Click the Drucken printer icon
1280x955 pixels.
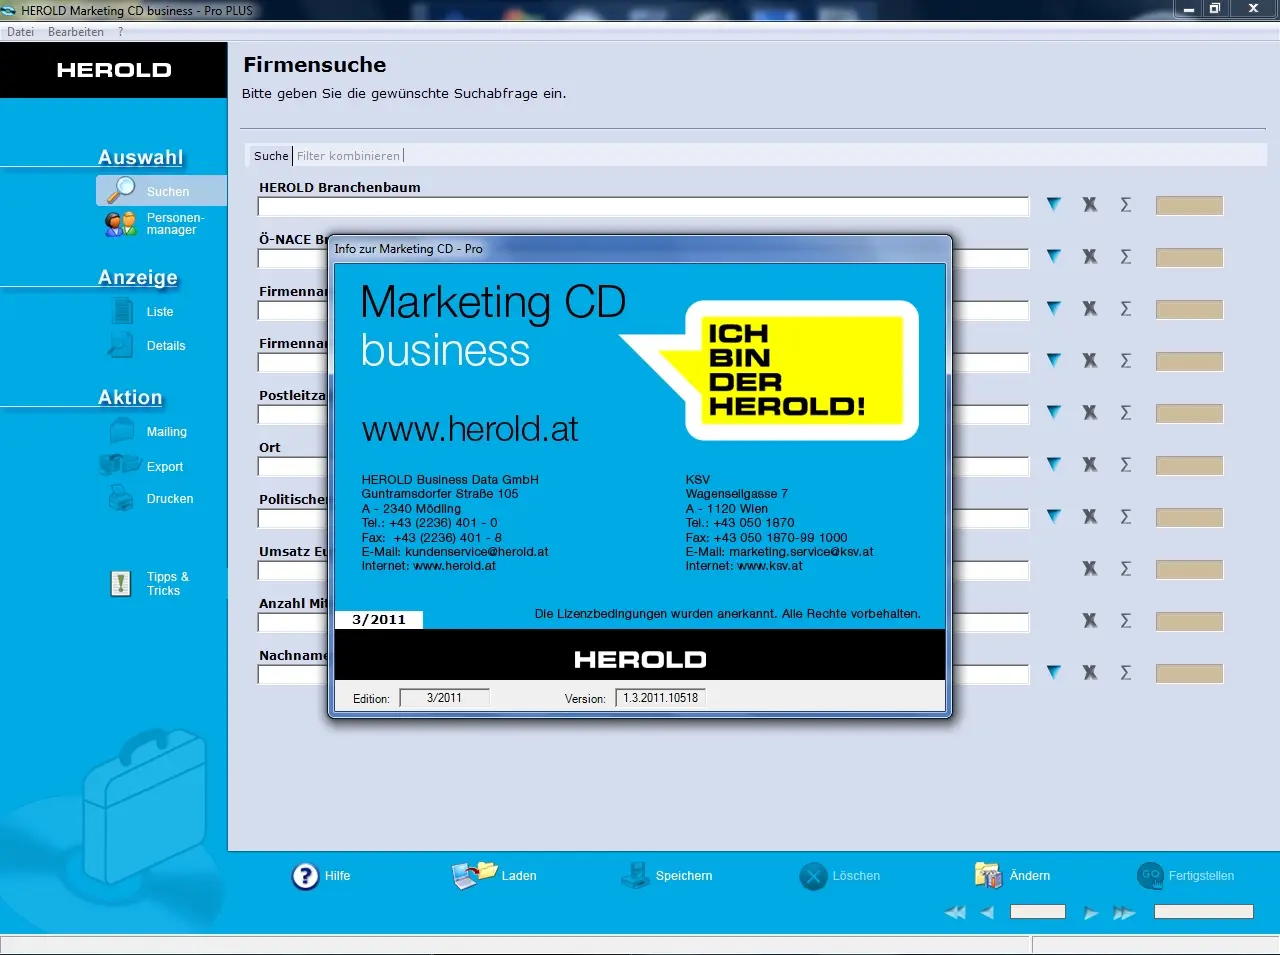point(121,498)
